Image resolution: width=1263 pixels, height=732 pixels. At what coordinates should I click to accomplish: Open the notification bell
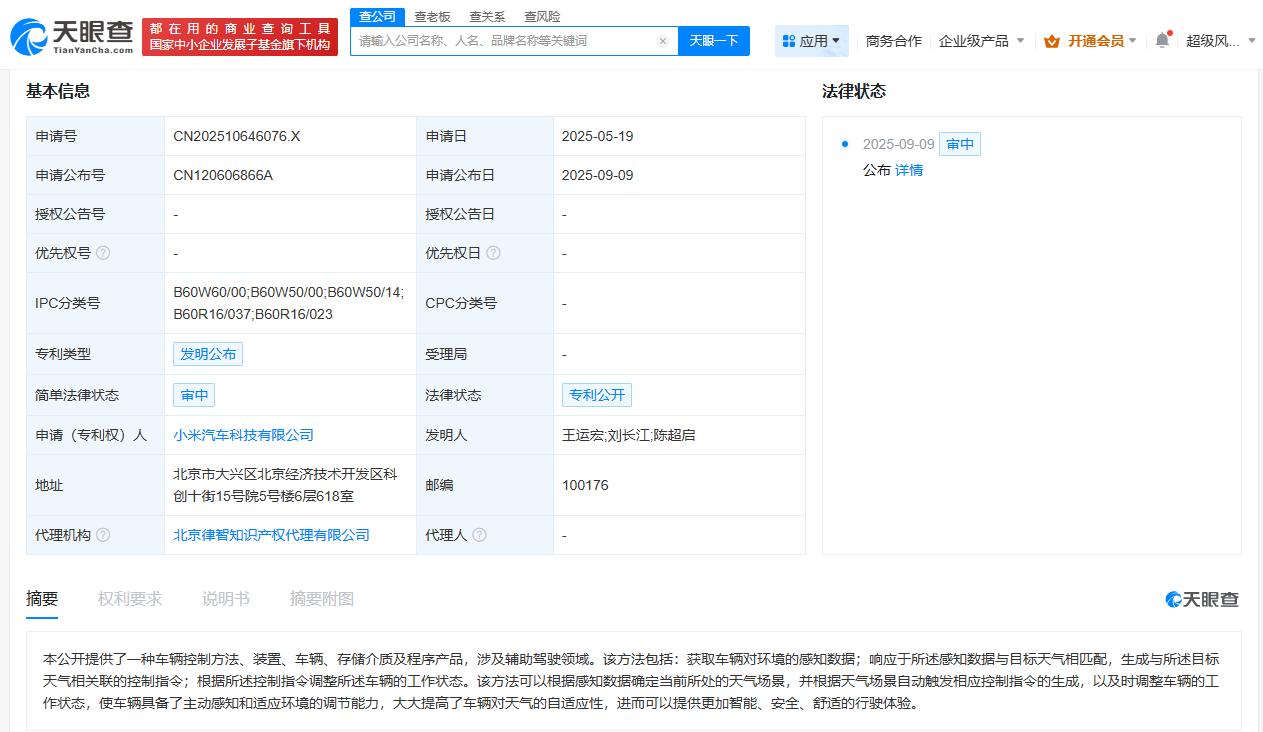click(x=1161, y=40)
